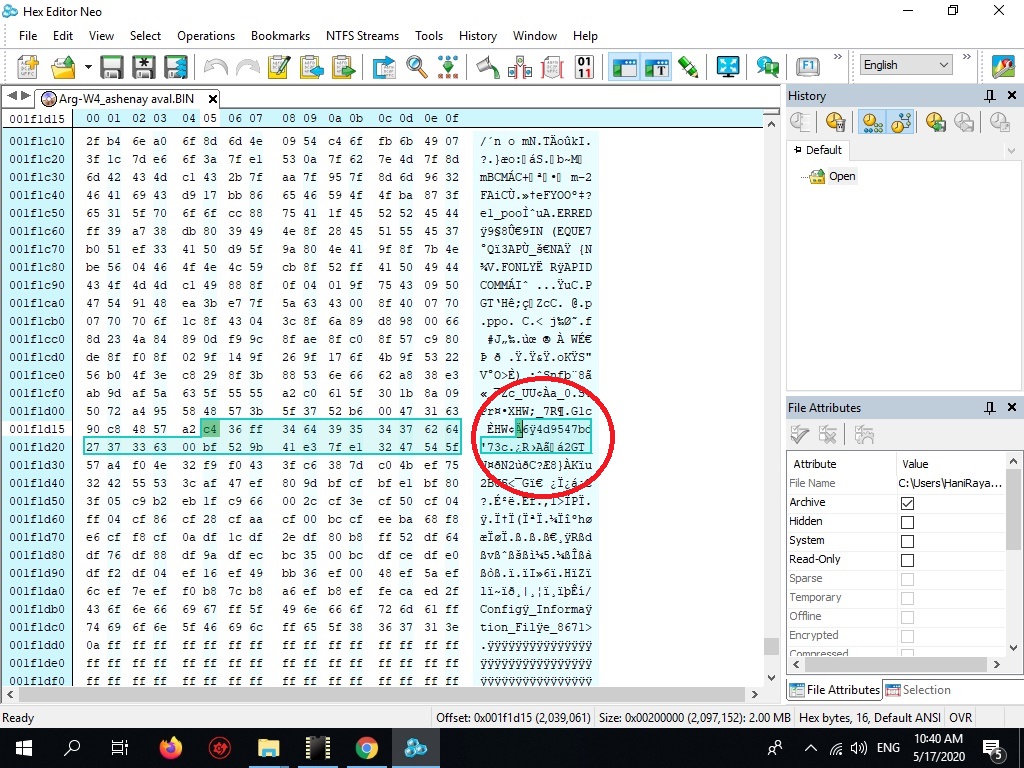Click the Save As asterisk floppy icon

coord(144,67)
